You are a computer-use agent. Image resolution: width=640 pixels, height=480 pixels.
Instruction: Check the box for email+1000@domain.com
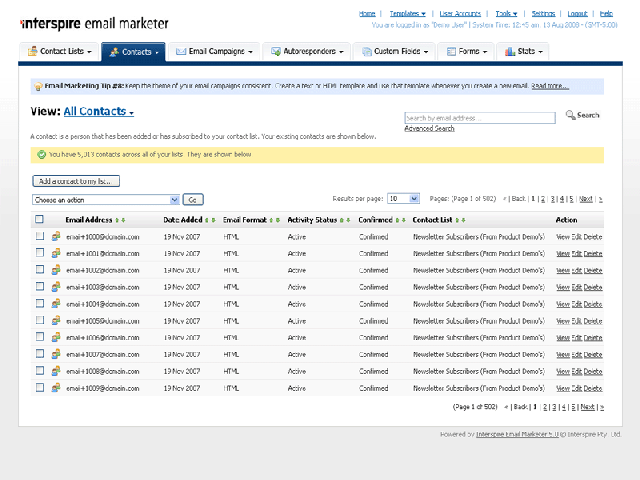(x=40, y=236)
